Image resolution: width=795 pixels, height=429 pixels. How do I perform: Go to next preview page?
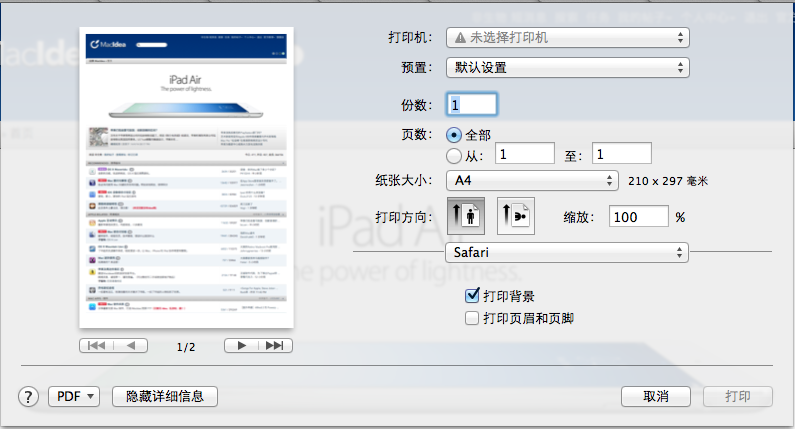point(241,345)
